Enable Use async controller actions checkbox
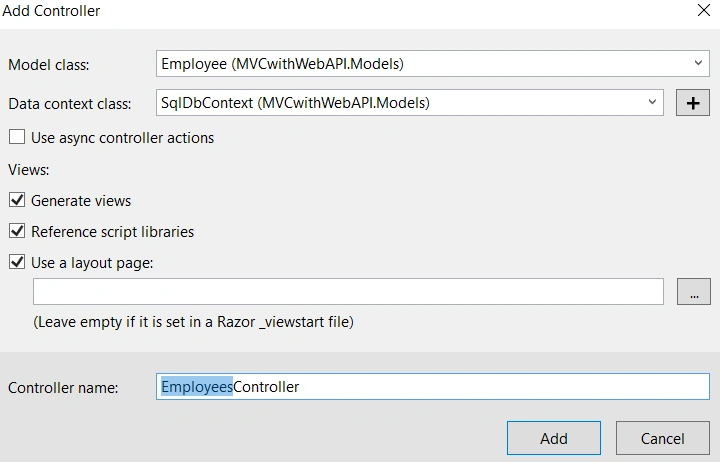Image resolution: width=720 pixels, height=462 pixels. click(17, 137)
